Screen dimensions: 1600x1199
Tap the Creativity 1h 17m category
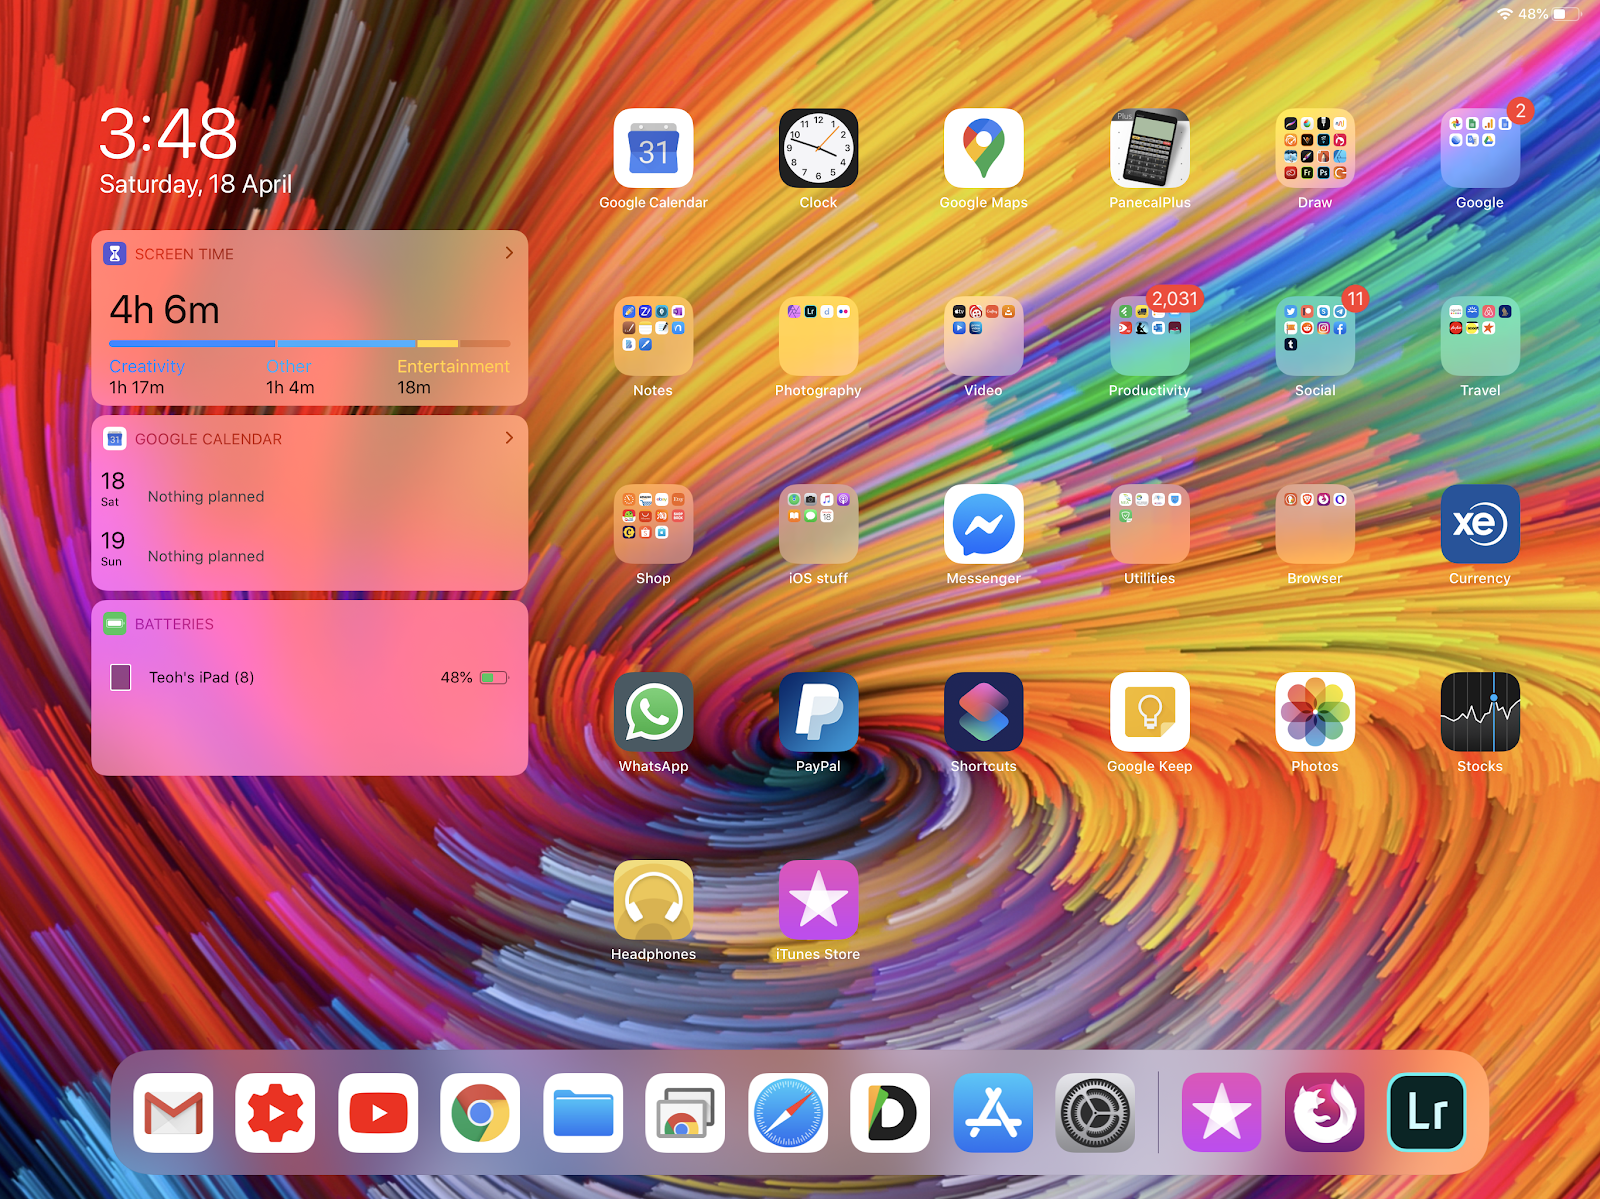click(x=147, y=377)
